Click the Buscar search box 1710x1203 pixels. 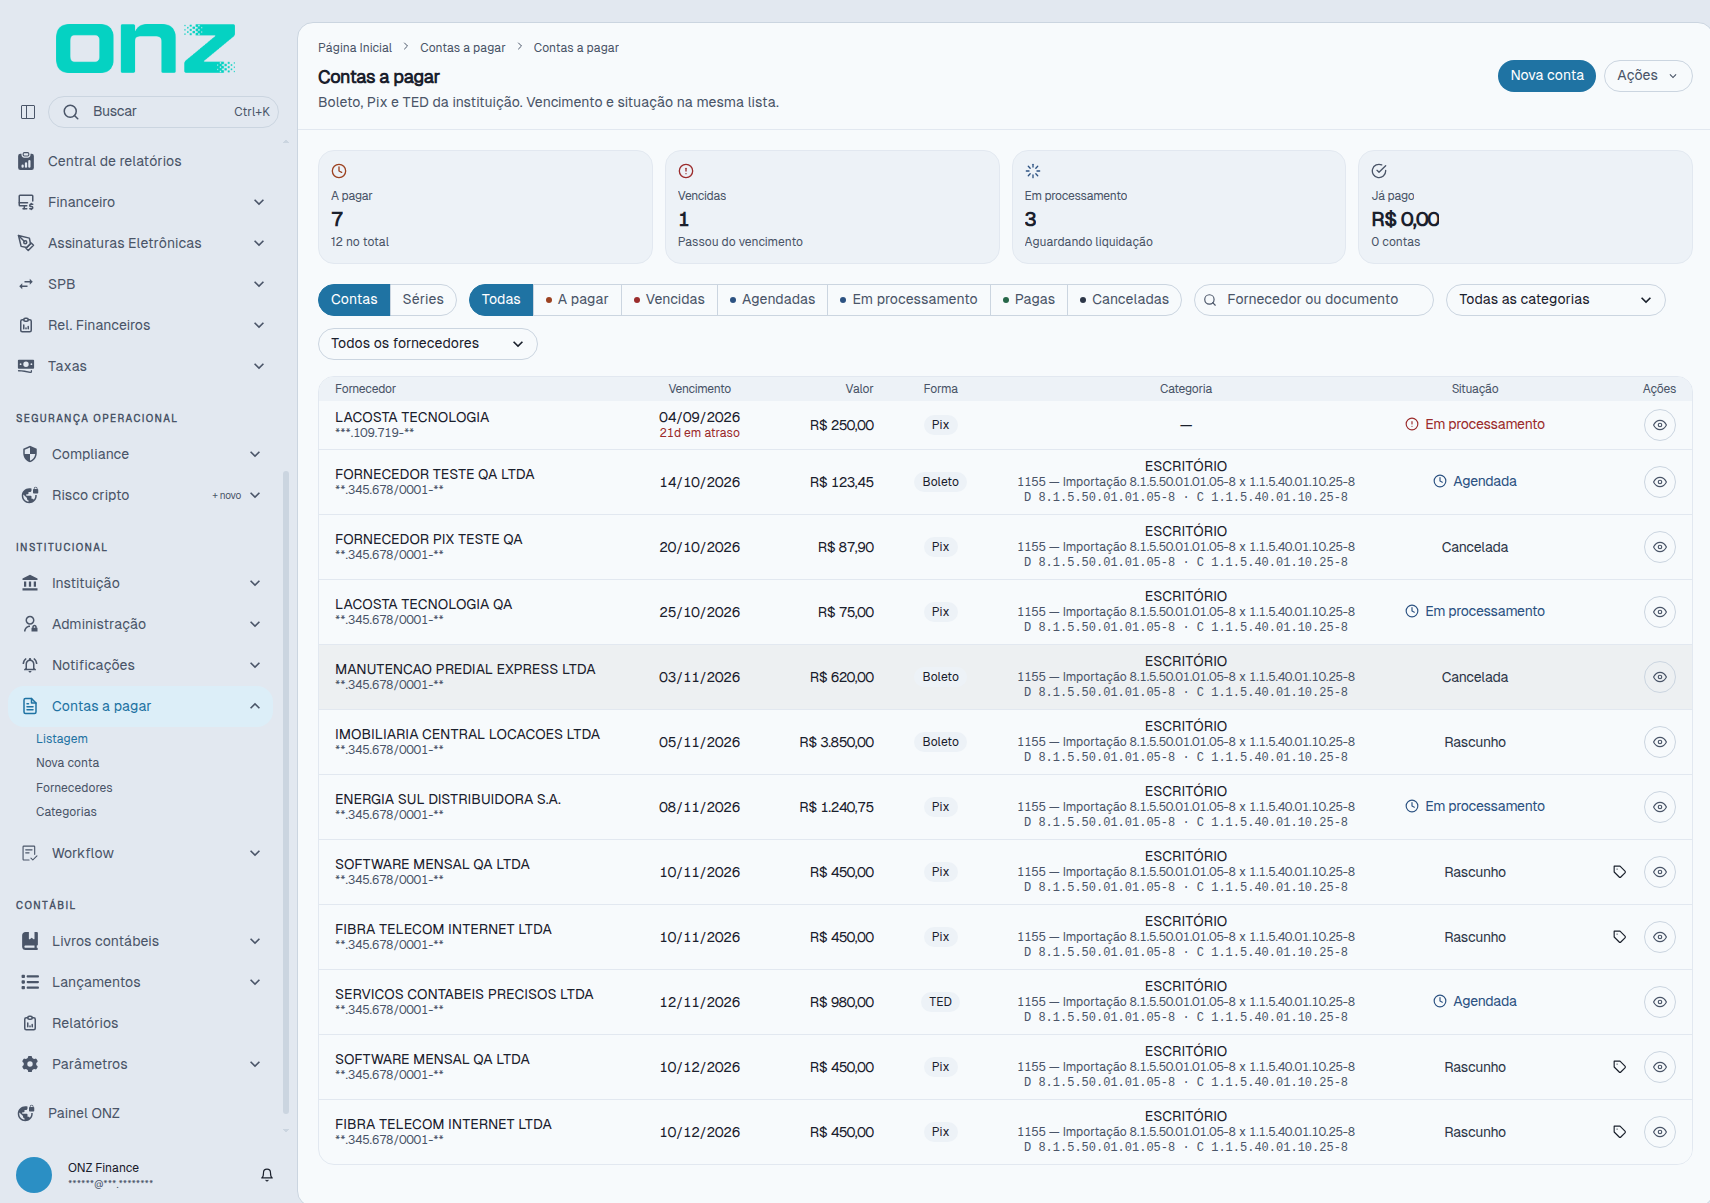pyautogui.click(x=163, y=112)
